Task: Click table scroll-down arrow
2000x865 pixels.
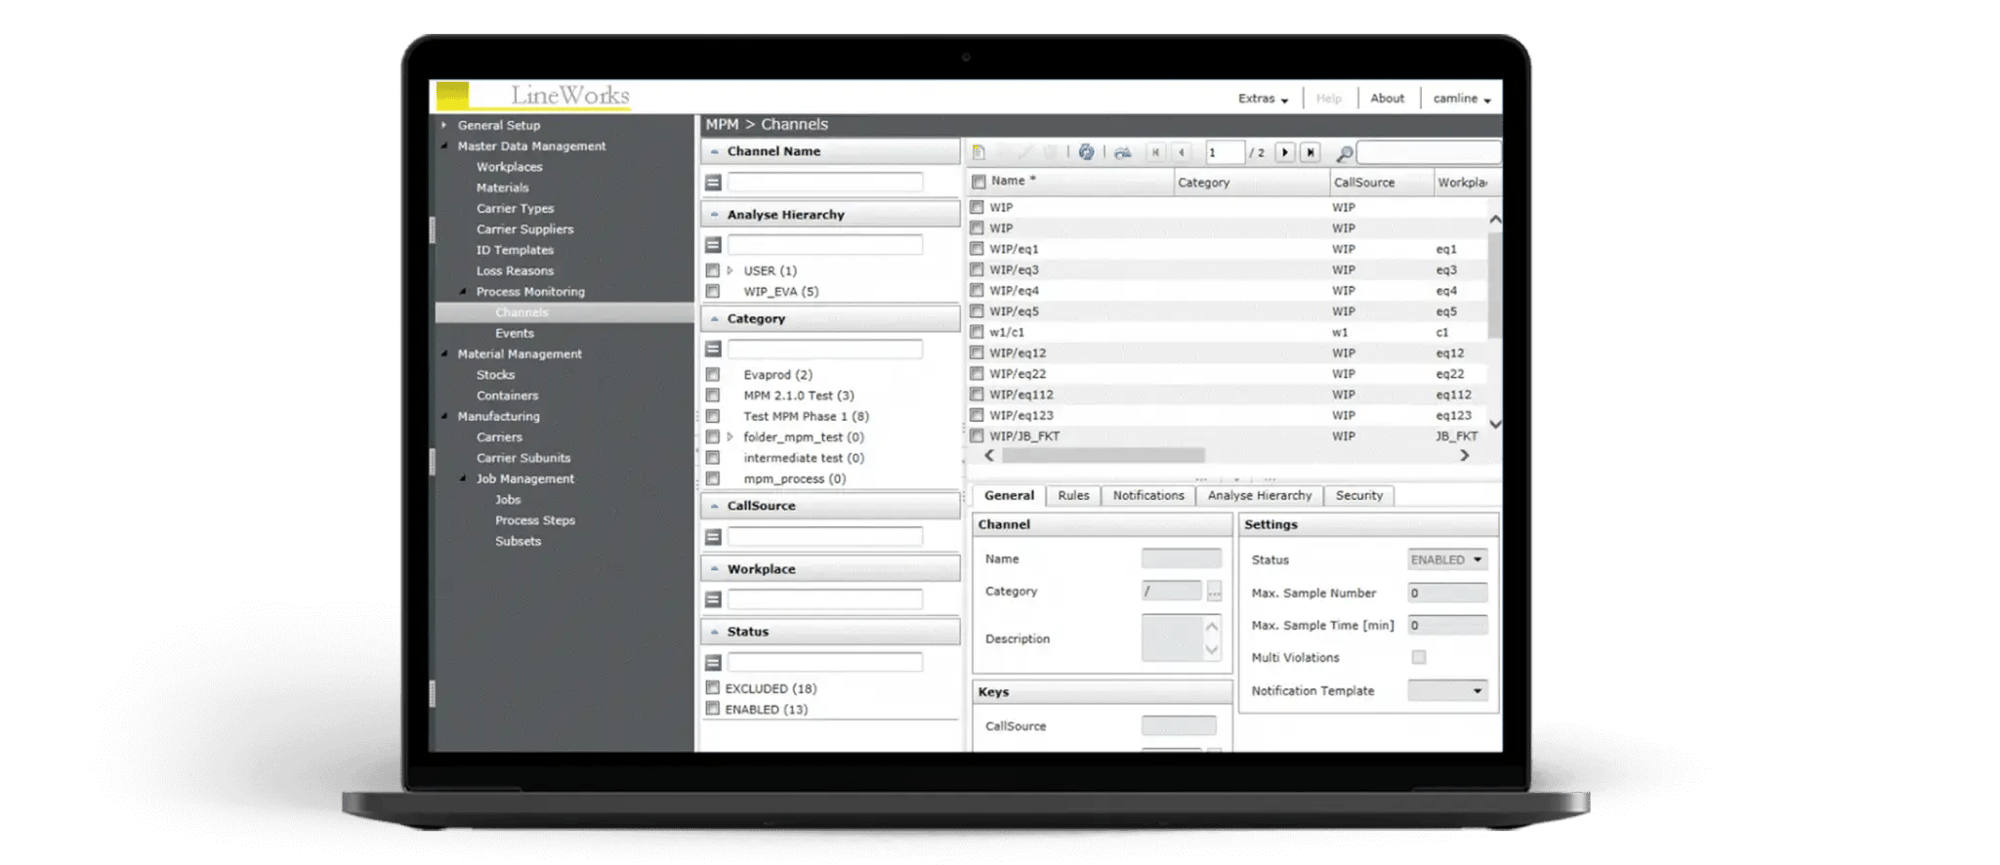Action: coord(1495,424)
